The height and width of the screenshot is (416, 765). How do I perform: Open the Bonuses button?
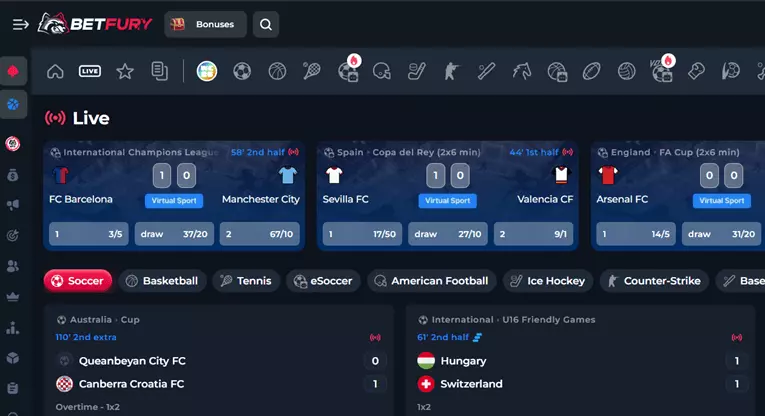[205, 24]
